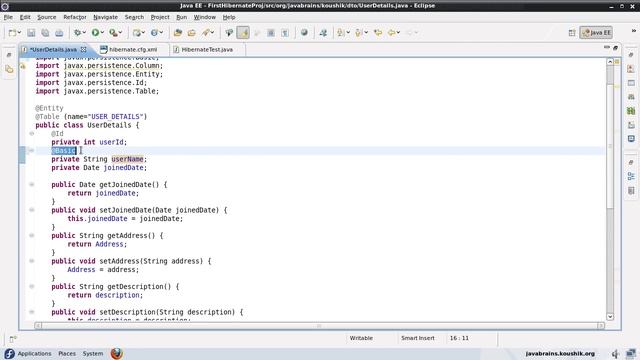
Task: Collapse the setJoinedDate method fold
Action: point(32,210)
